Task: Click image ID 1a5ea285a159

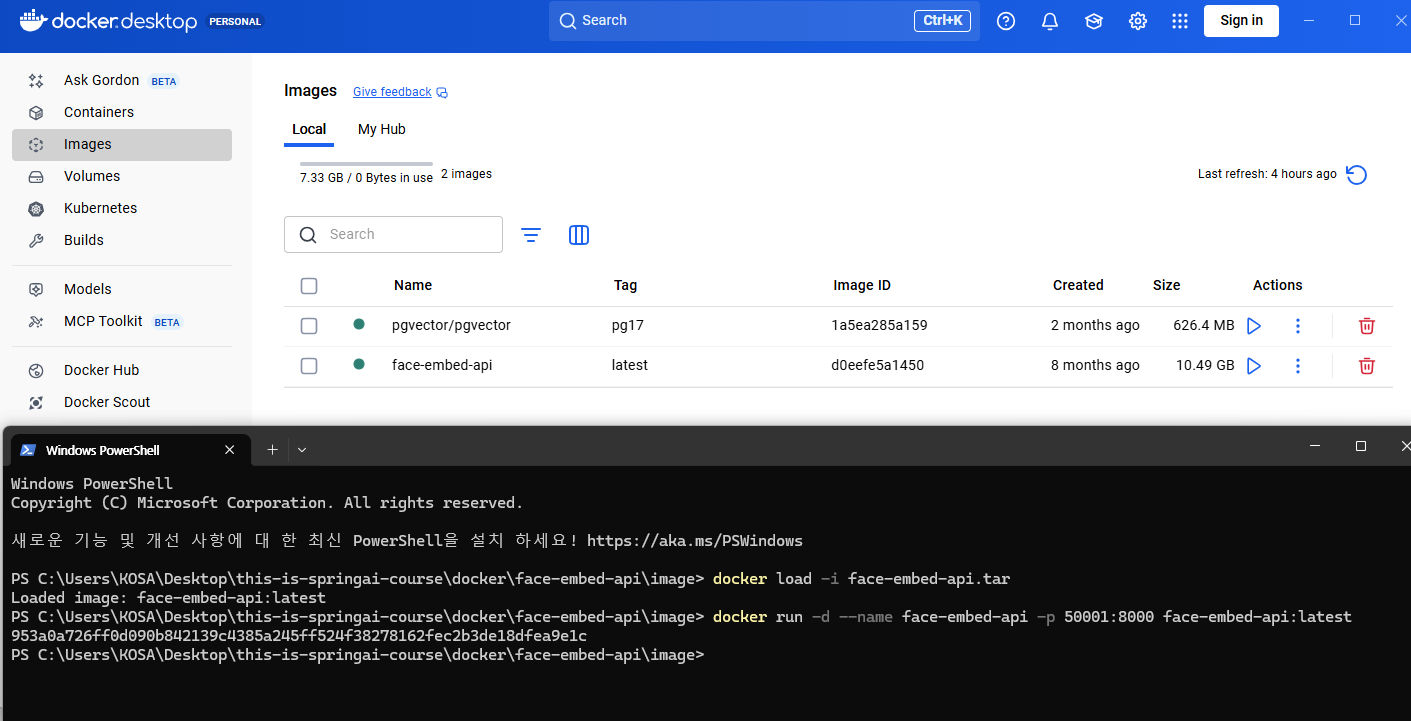Action: tap(879, 326)
